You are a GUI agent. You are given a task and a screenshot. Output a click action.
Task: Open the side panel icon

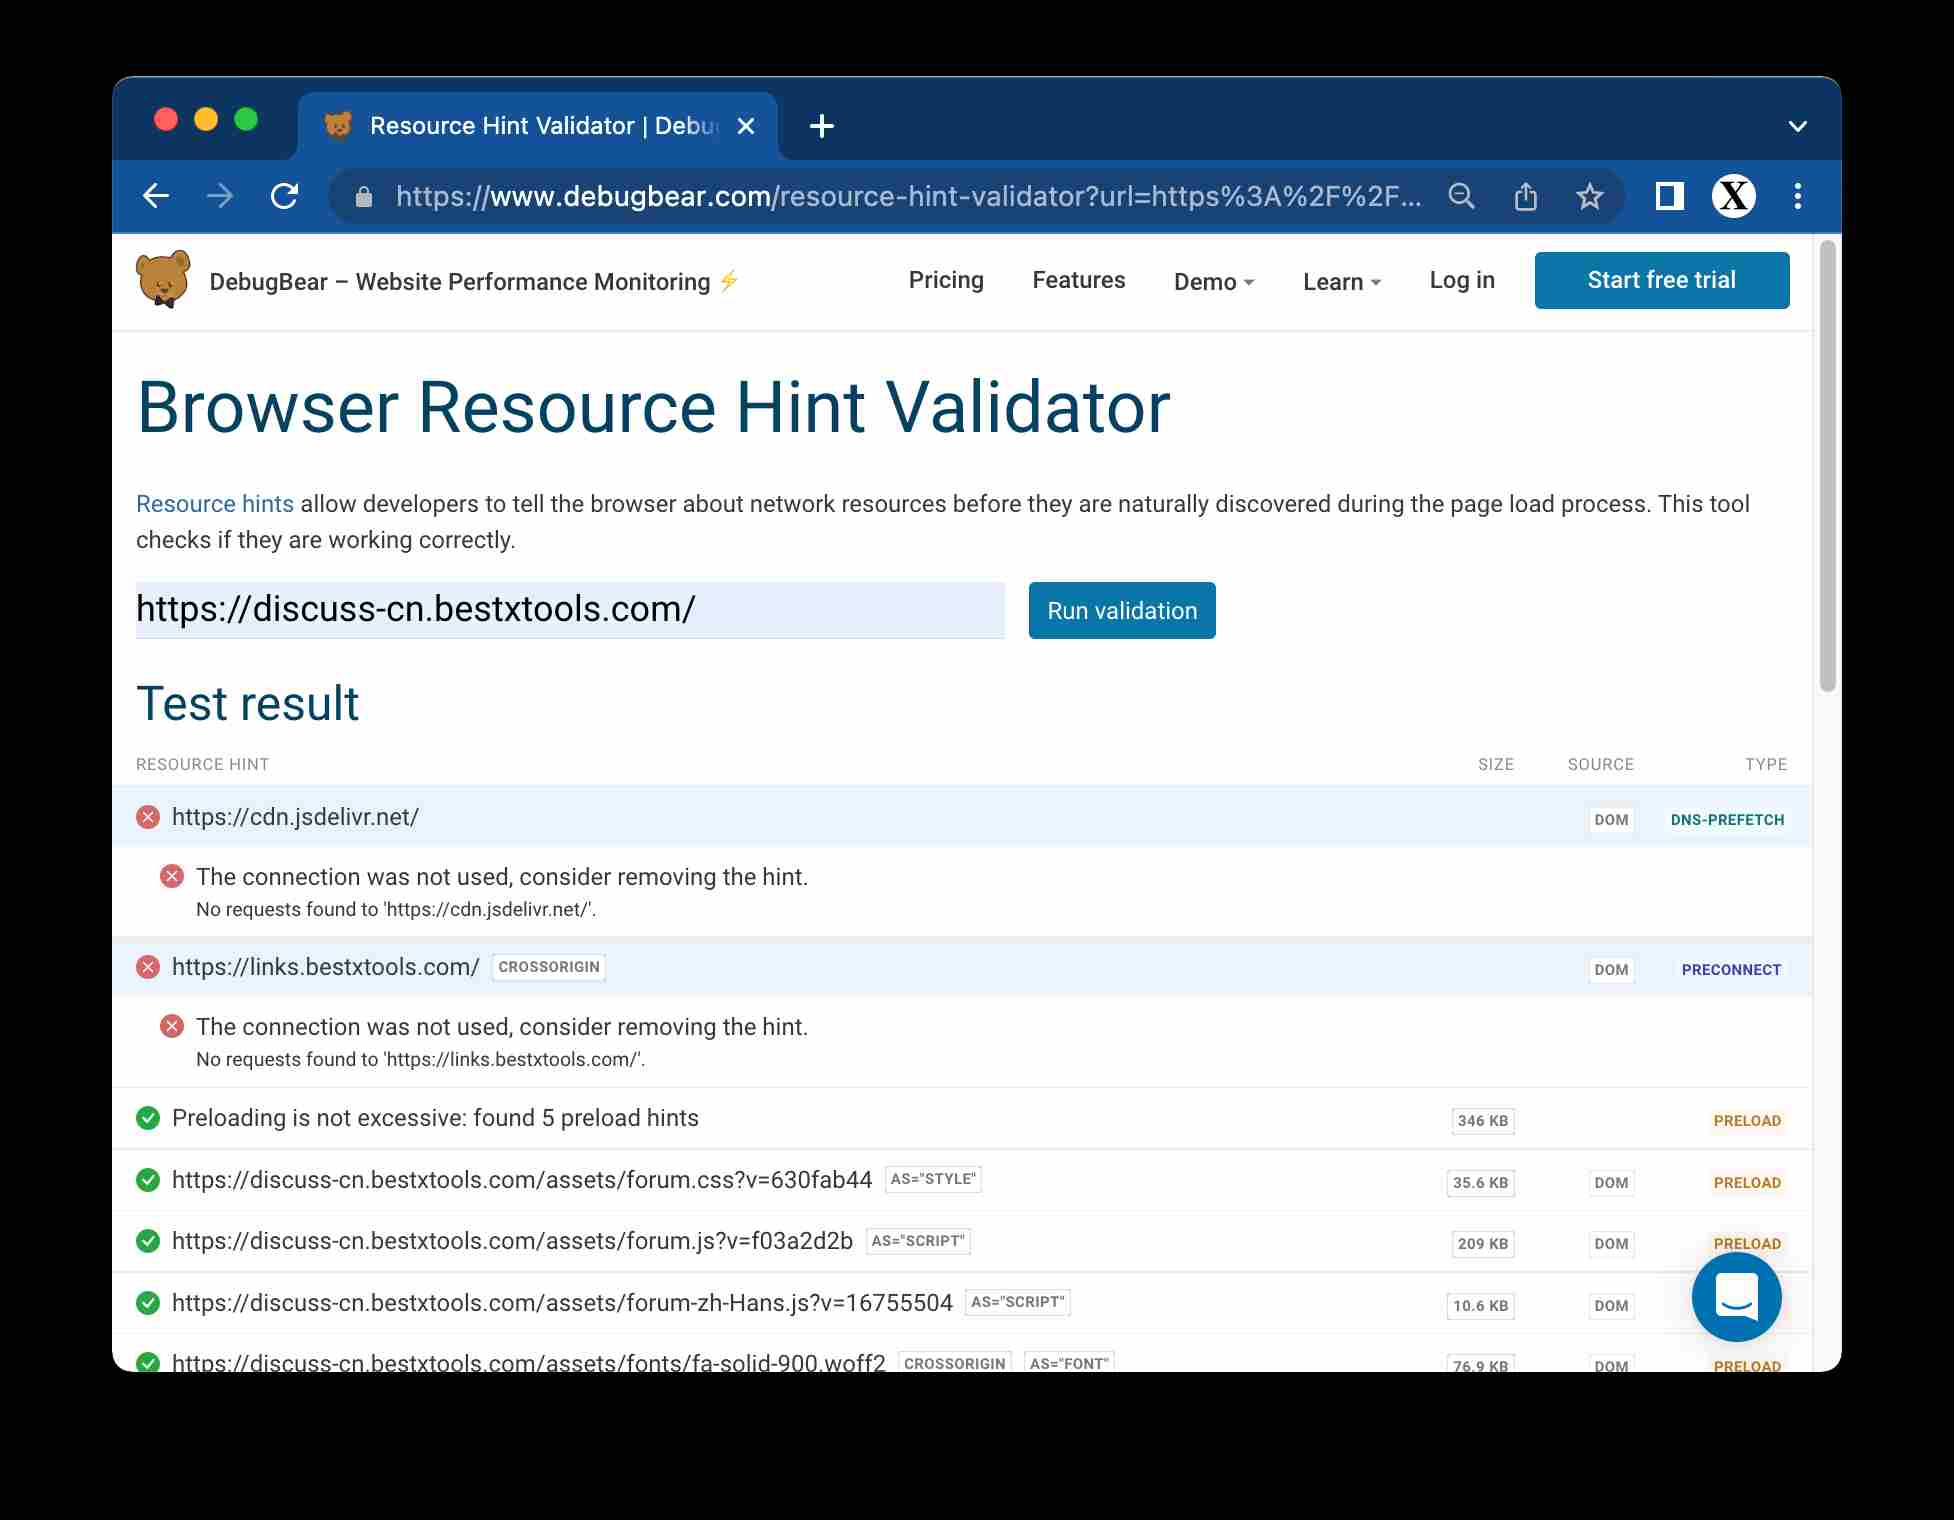click(x=1669, y=196)
